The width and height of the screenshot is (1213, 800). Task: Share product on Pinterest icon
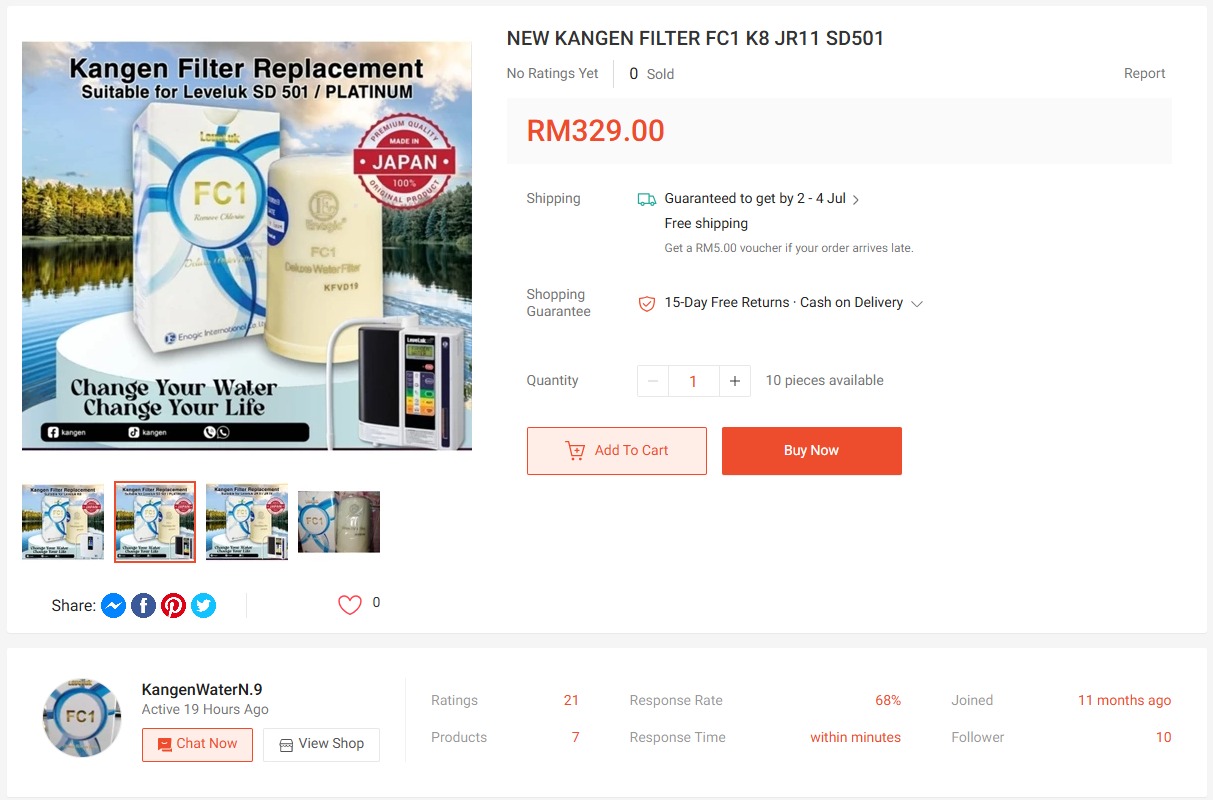(174, 605)
